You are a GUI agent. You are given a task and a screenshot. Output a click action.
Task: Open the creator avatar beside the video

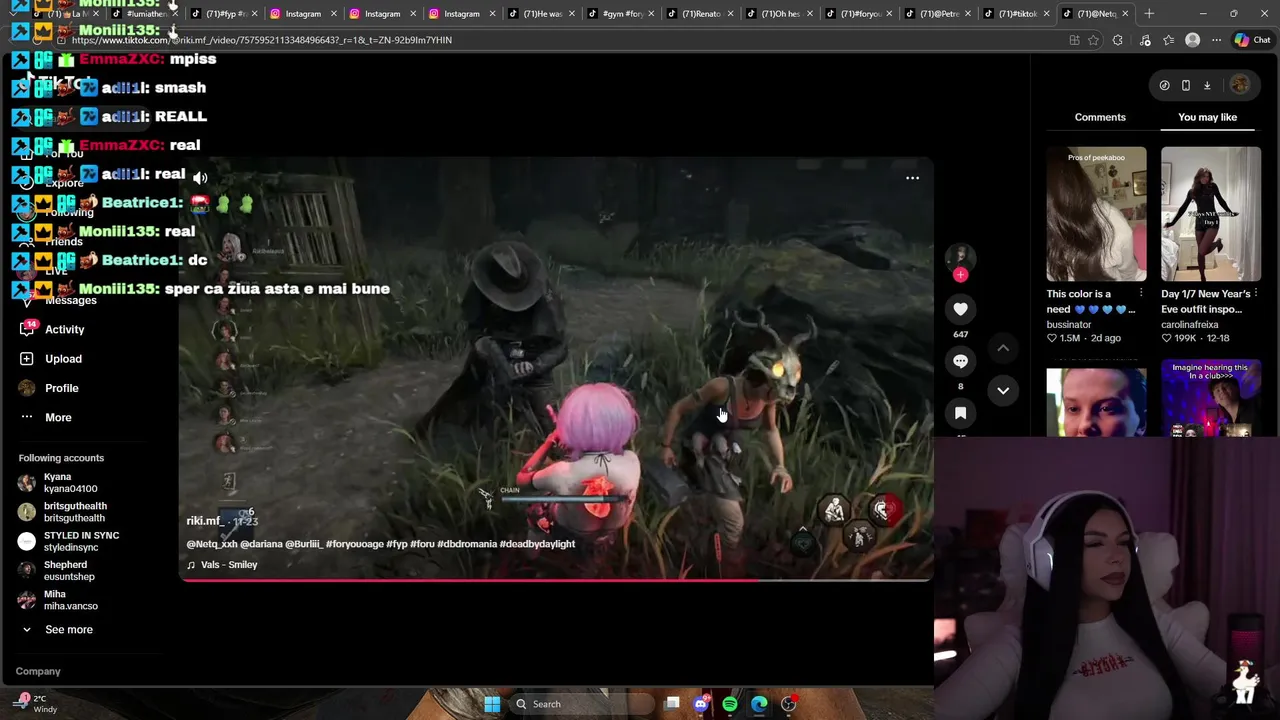(960, 256)
